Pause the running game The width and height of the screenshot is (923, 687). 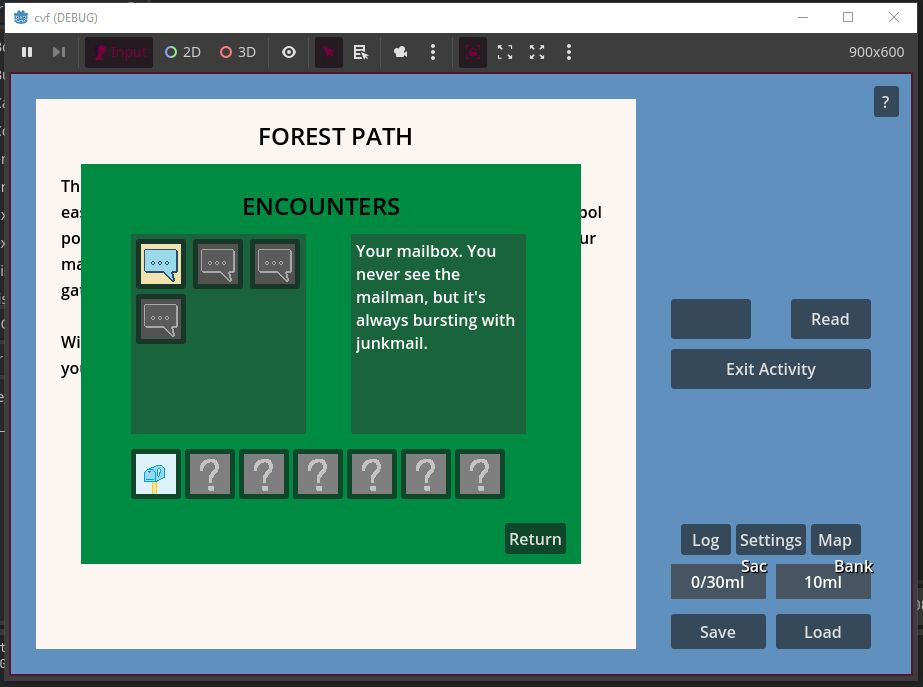(x=27, y=52)
